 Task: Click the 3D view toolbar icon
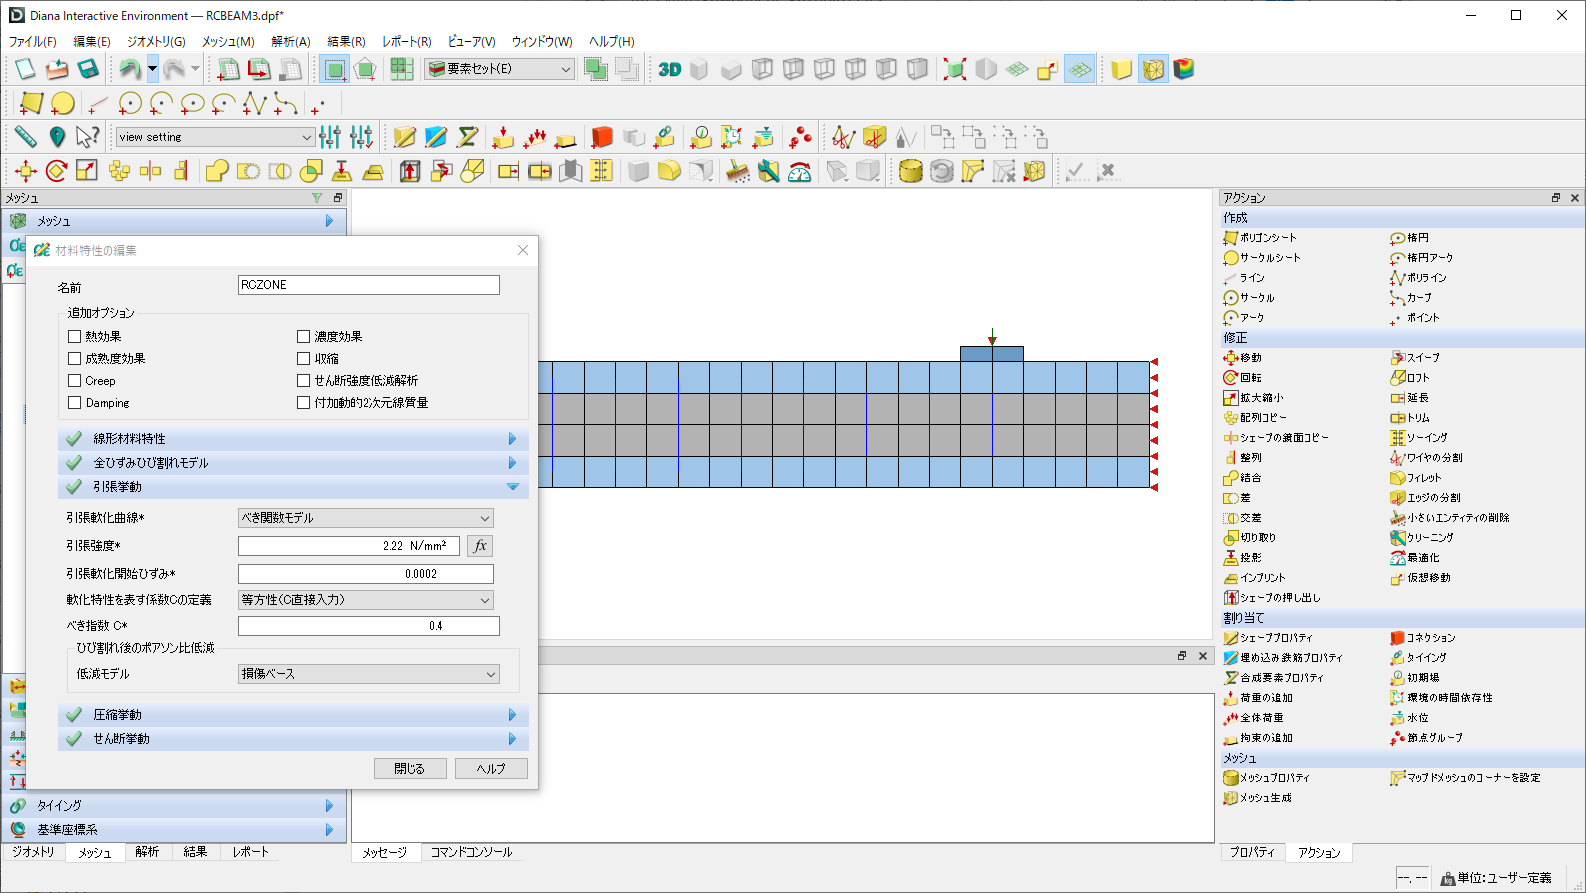click(x=669, y=69)
